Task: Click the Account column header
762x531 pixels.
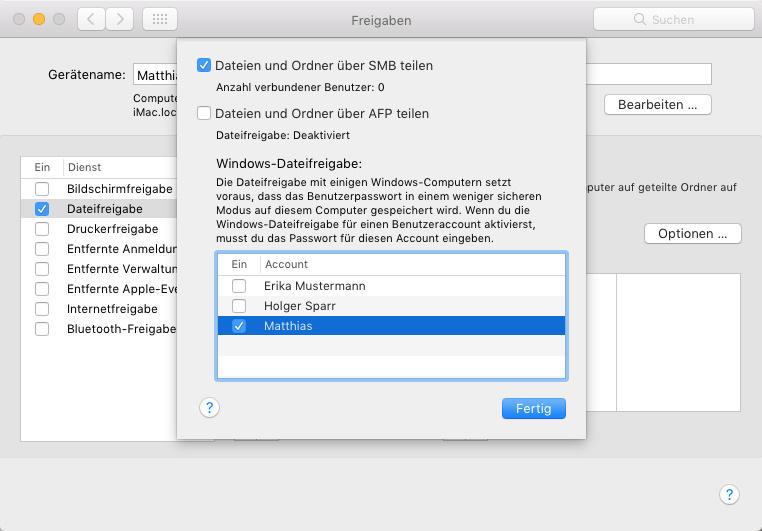Action: [413, 264]
